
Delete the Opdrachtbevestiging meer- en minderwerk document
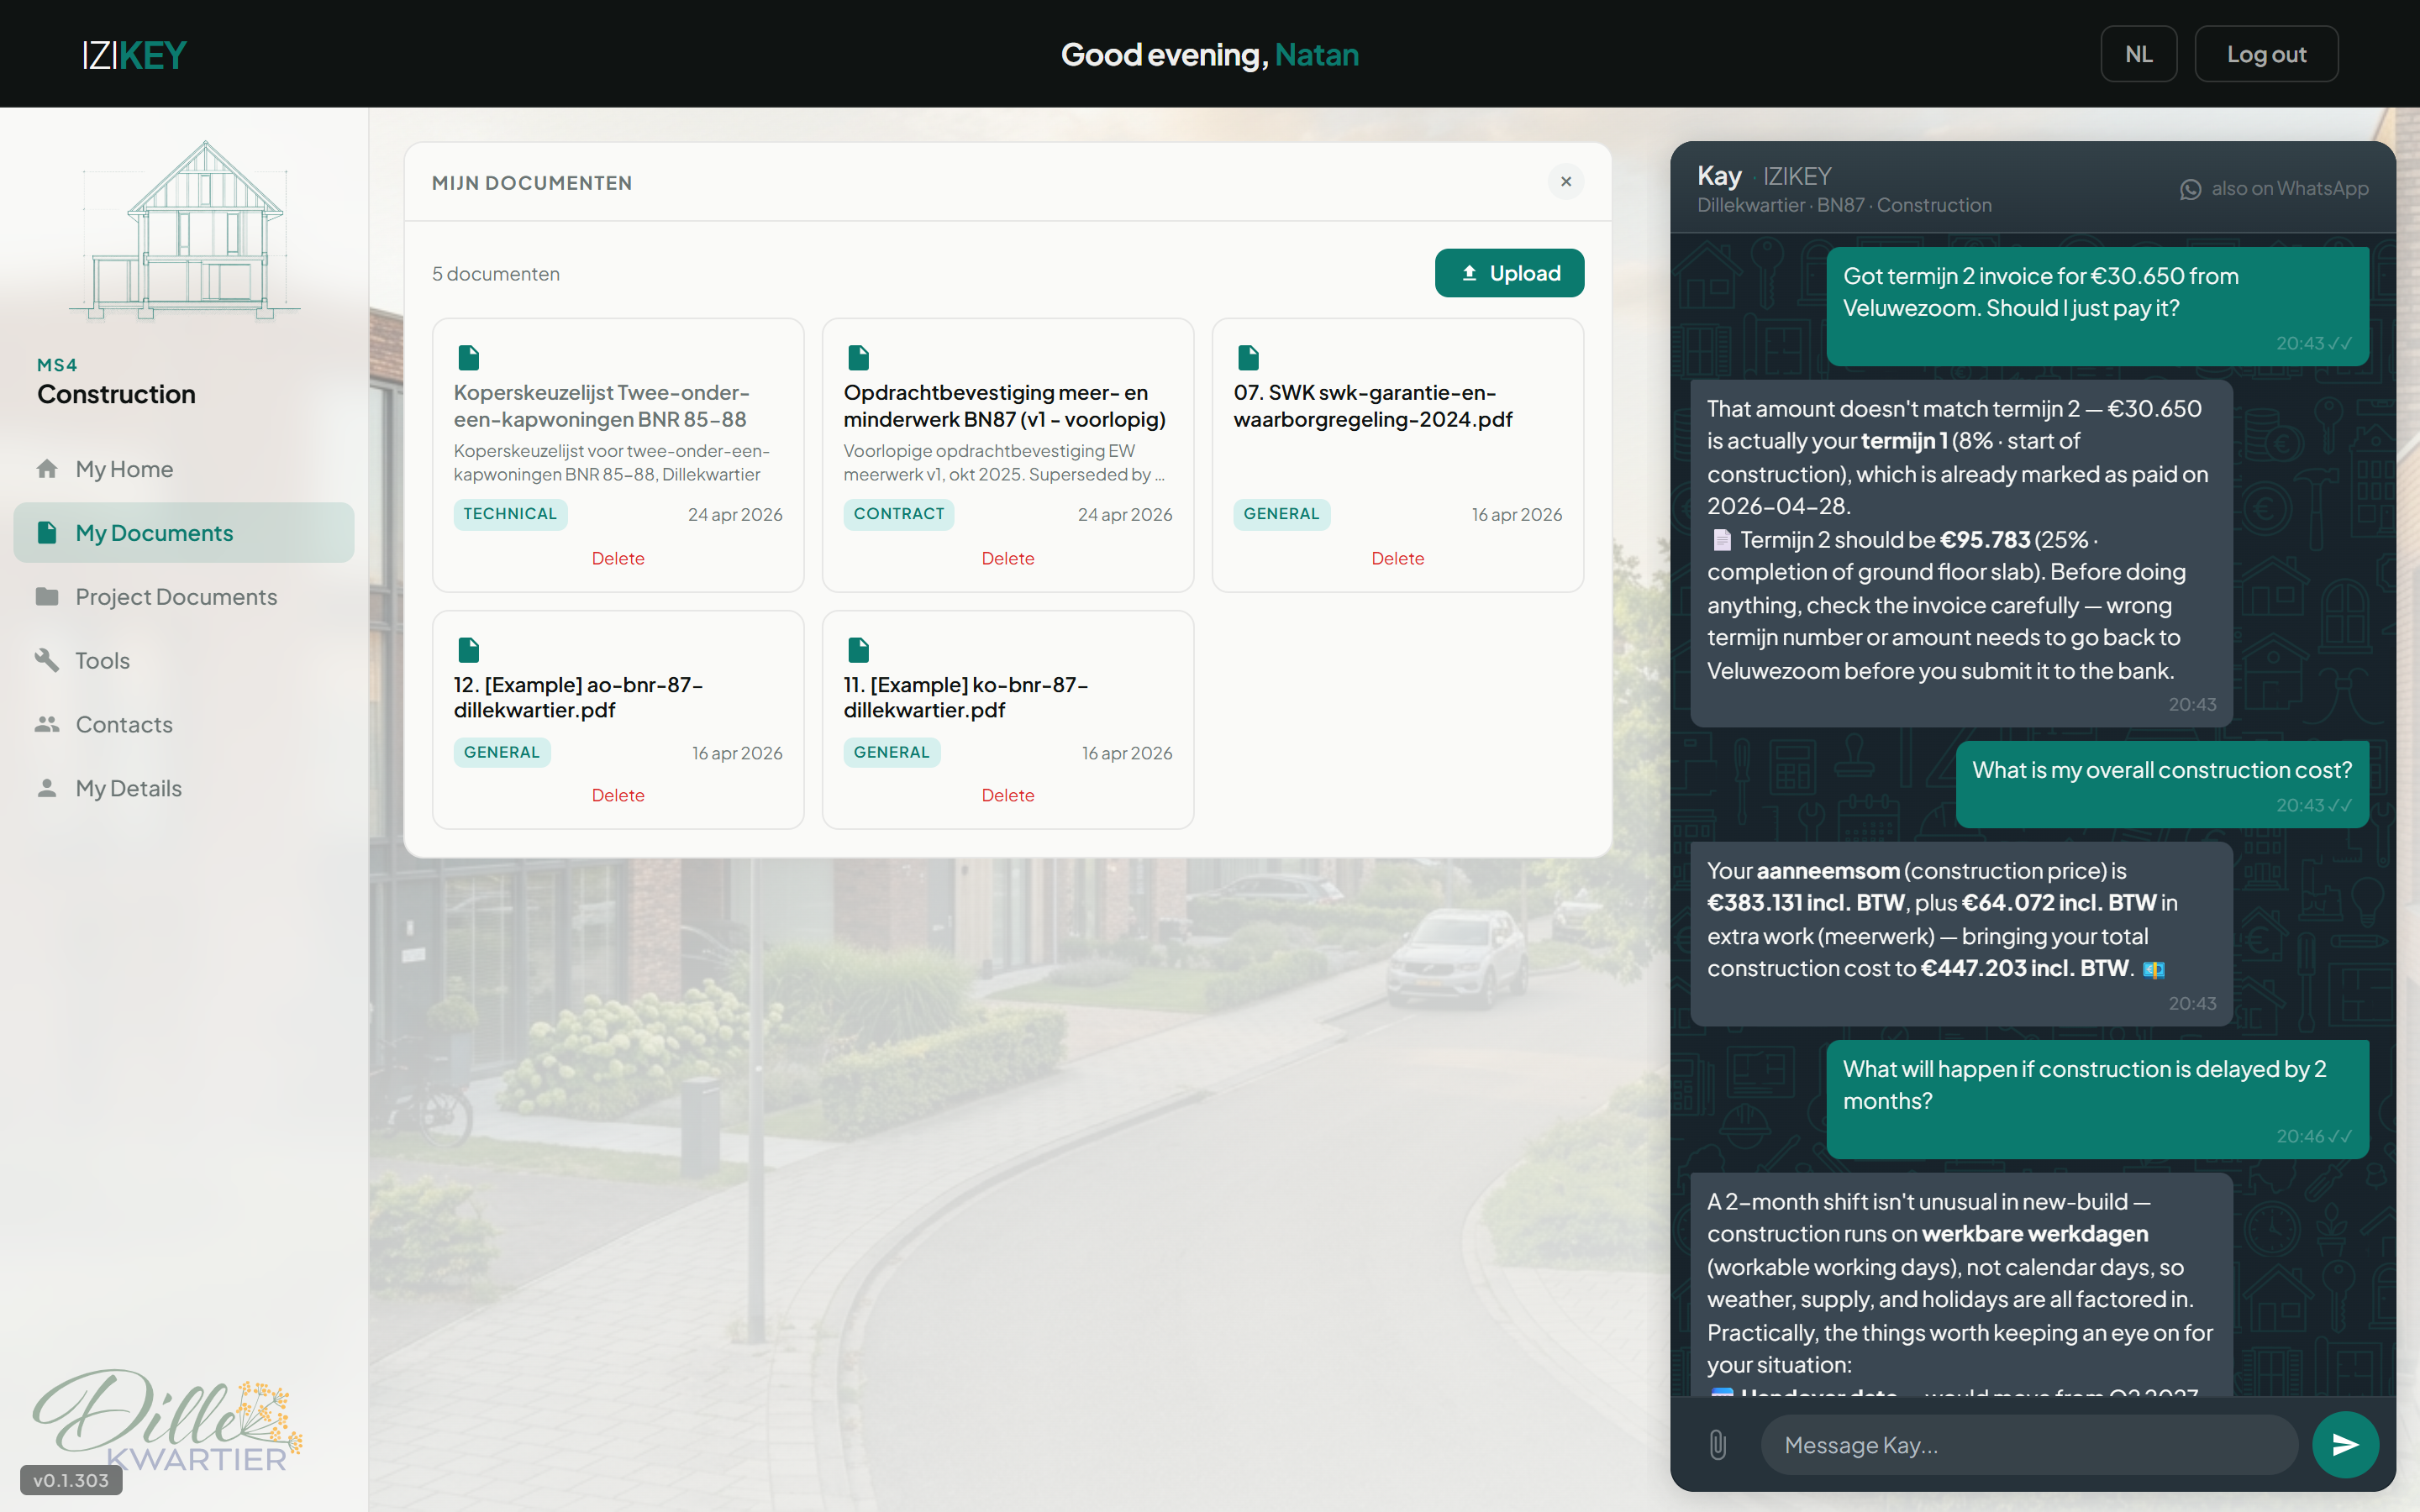[1008, 558]
